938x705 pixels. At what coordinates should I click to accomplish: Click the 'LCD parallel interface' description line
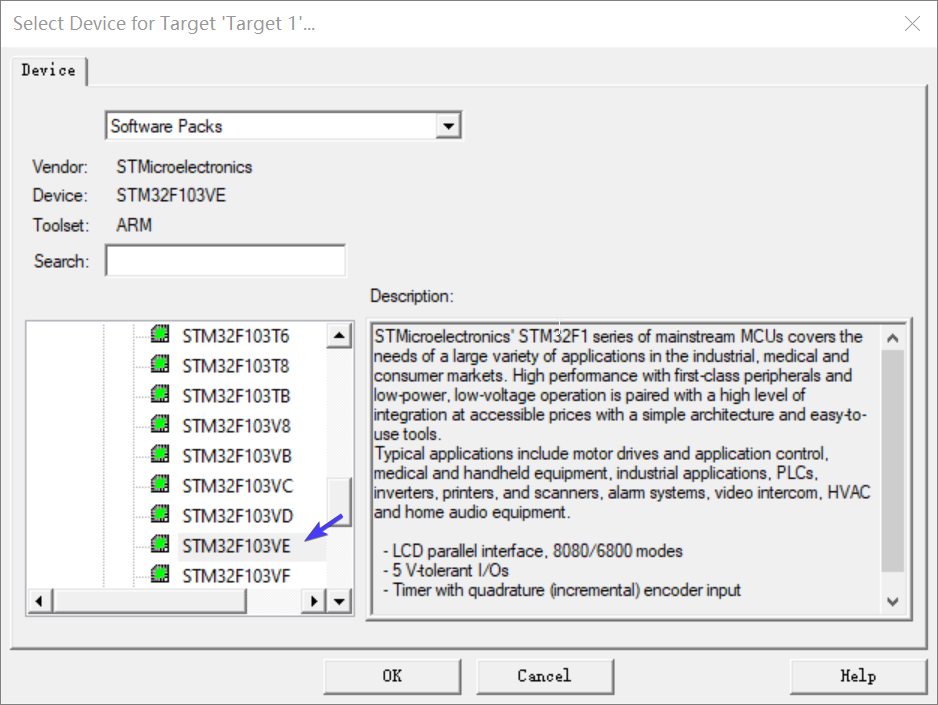[x=533, y=551]
